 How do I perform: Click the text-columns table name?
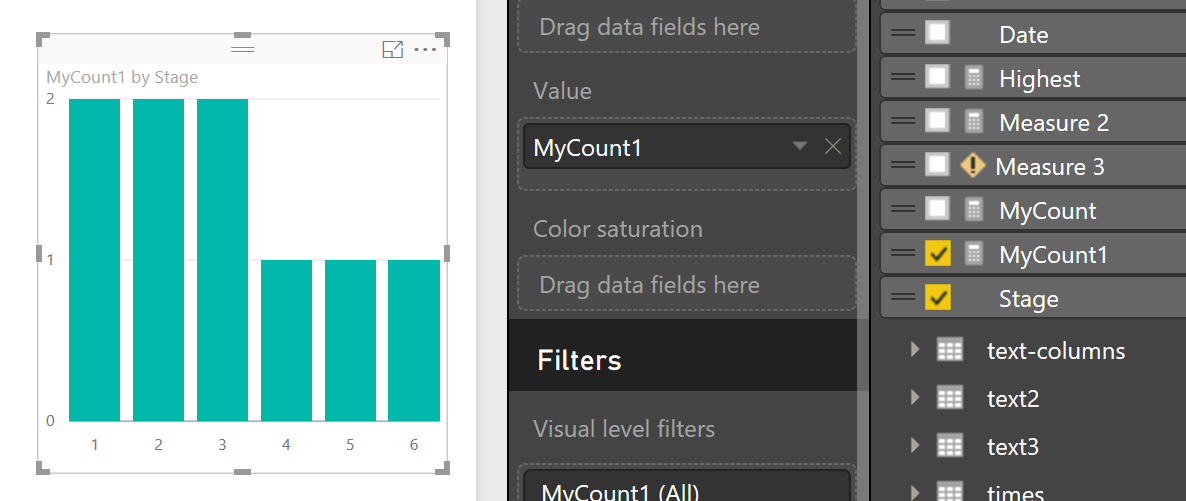coord(1056,350)
